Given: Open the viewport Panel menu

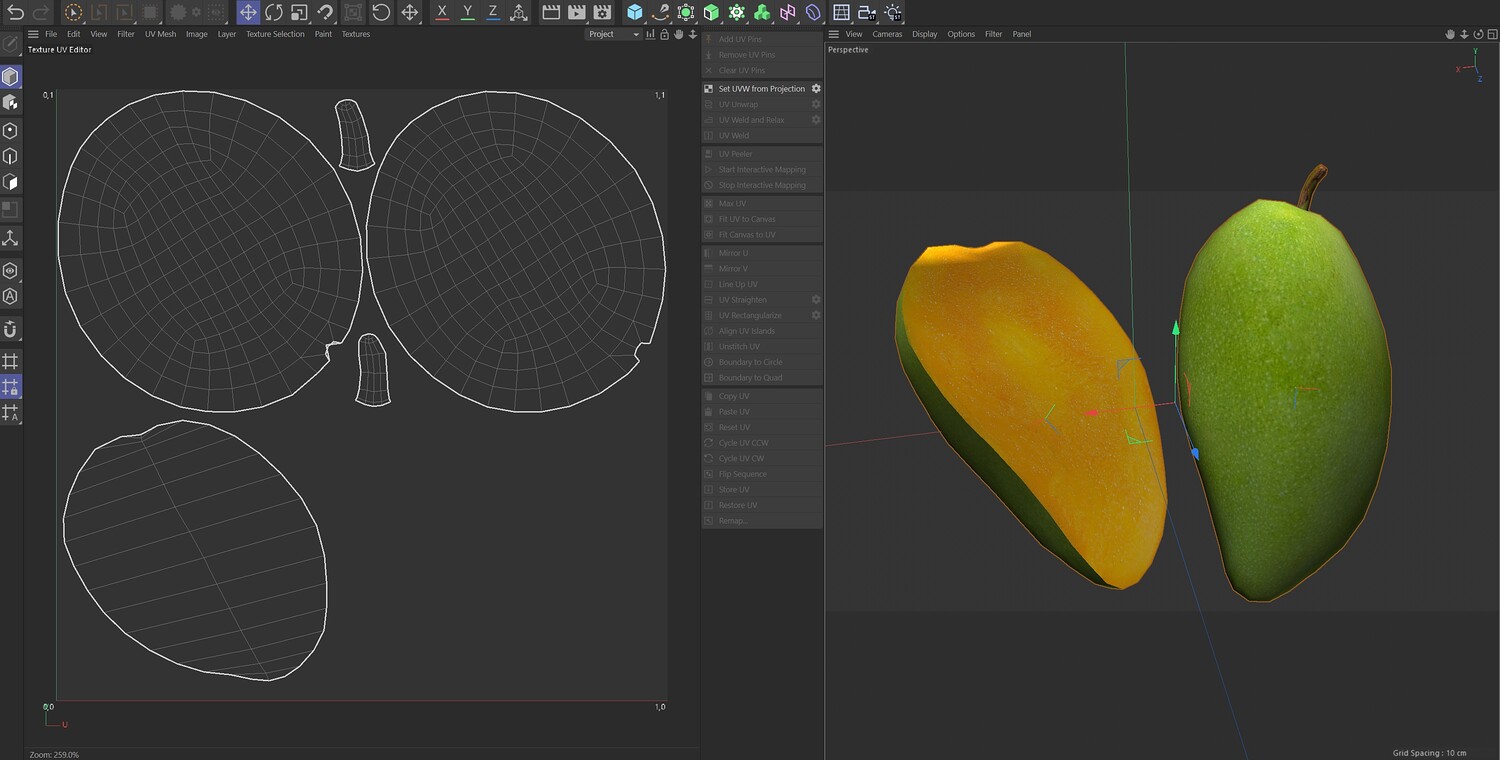Looking at the screenshot, I should point(1021,34).
